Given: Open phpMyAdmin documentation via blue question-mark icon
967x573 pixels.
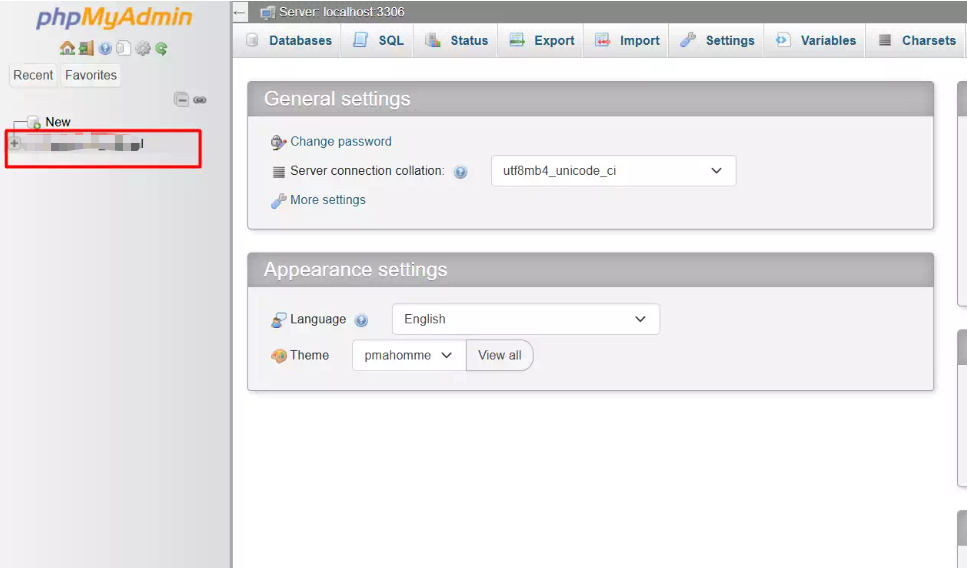Looking at the screenshot, I should pos(105,48).
